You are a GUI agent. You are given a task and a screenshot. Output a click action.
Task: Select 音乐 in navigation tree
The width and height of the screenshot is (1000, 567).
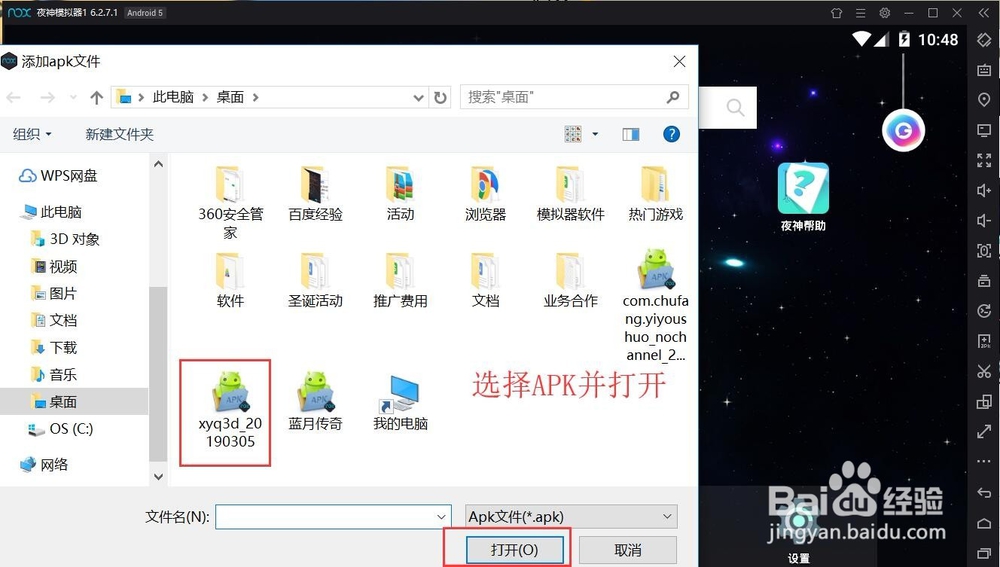pyautogui.click(x=55, y=374)
